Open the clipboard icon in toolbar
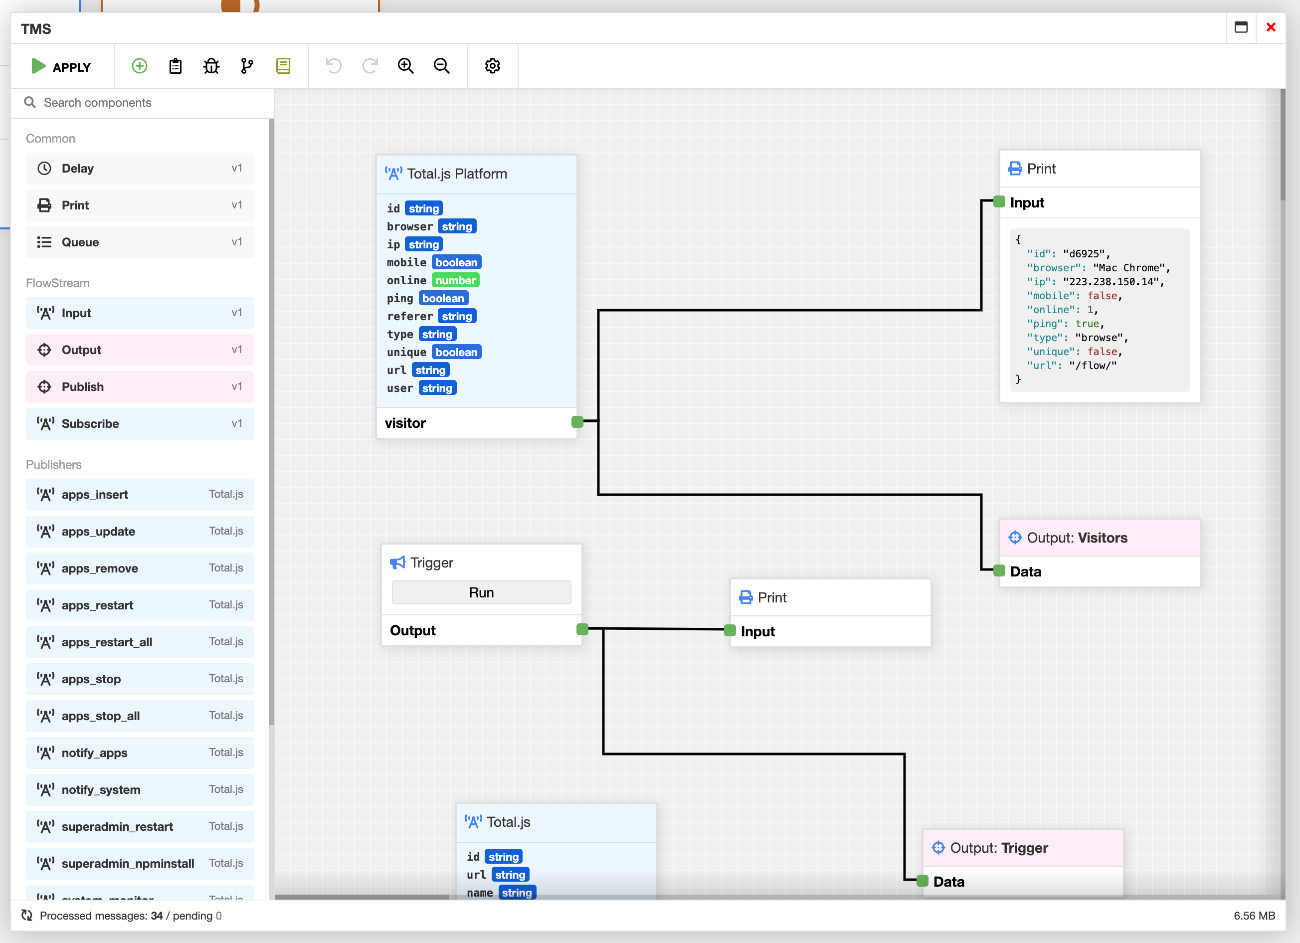Image resolution: width=1300 pixels, height=943 pixels. pyautogui.click(x=176, y=66)
